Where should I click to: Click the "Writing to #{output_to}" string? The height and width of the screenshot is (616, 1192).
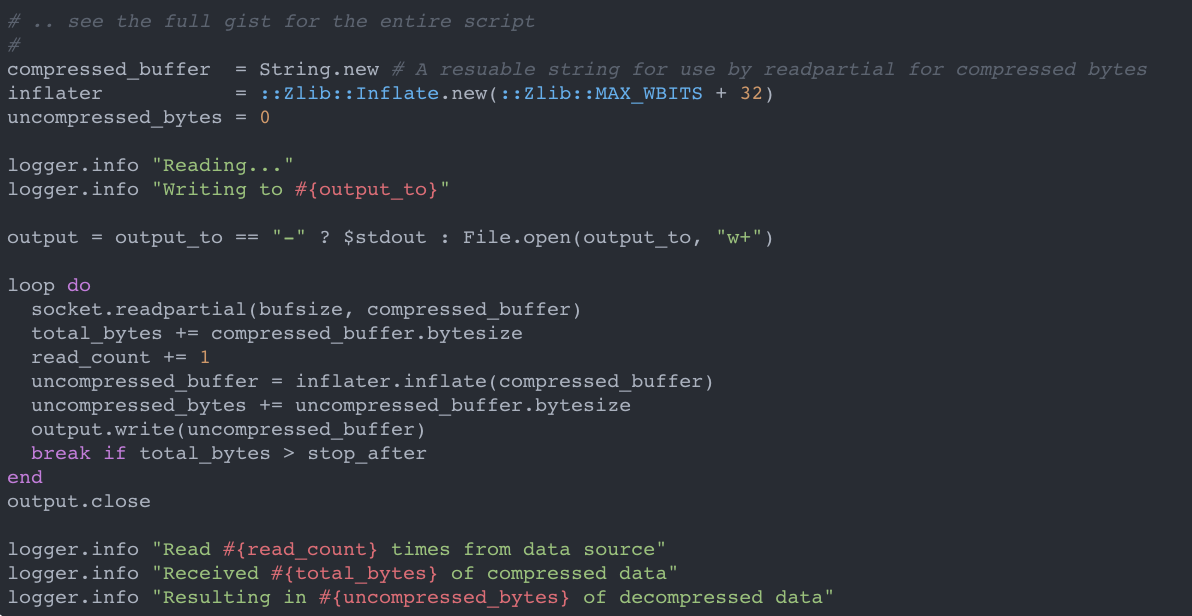[x=300, y=189]
